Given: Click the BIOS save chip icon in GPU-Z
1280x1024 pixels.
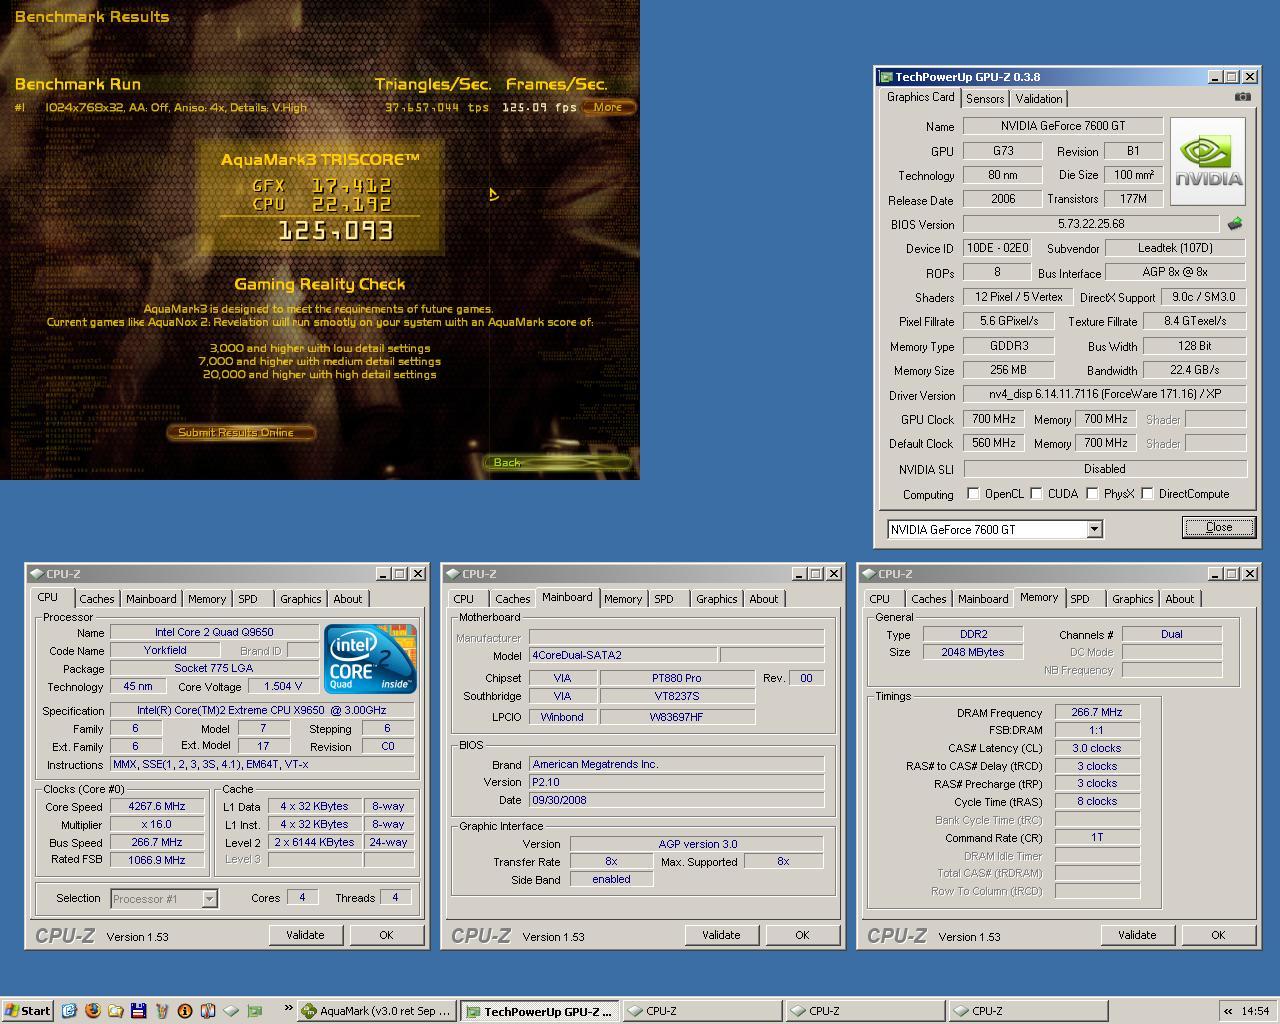Looking at the screenshot, I should point(1235,224).
